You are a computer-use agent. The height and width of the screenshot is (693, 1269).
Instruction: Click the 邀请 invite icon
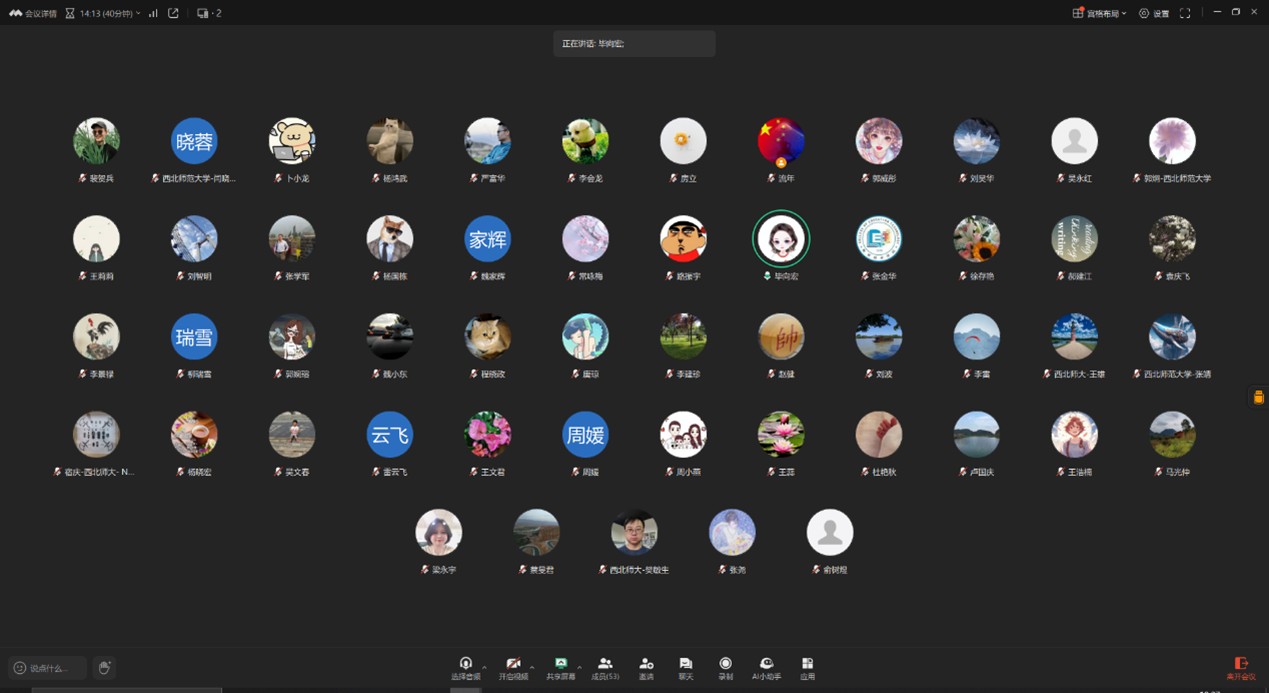click(x=646, y=667)
